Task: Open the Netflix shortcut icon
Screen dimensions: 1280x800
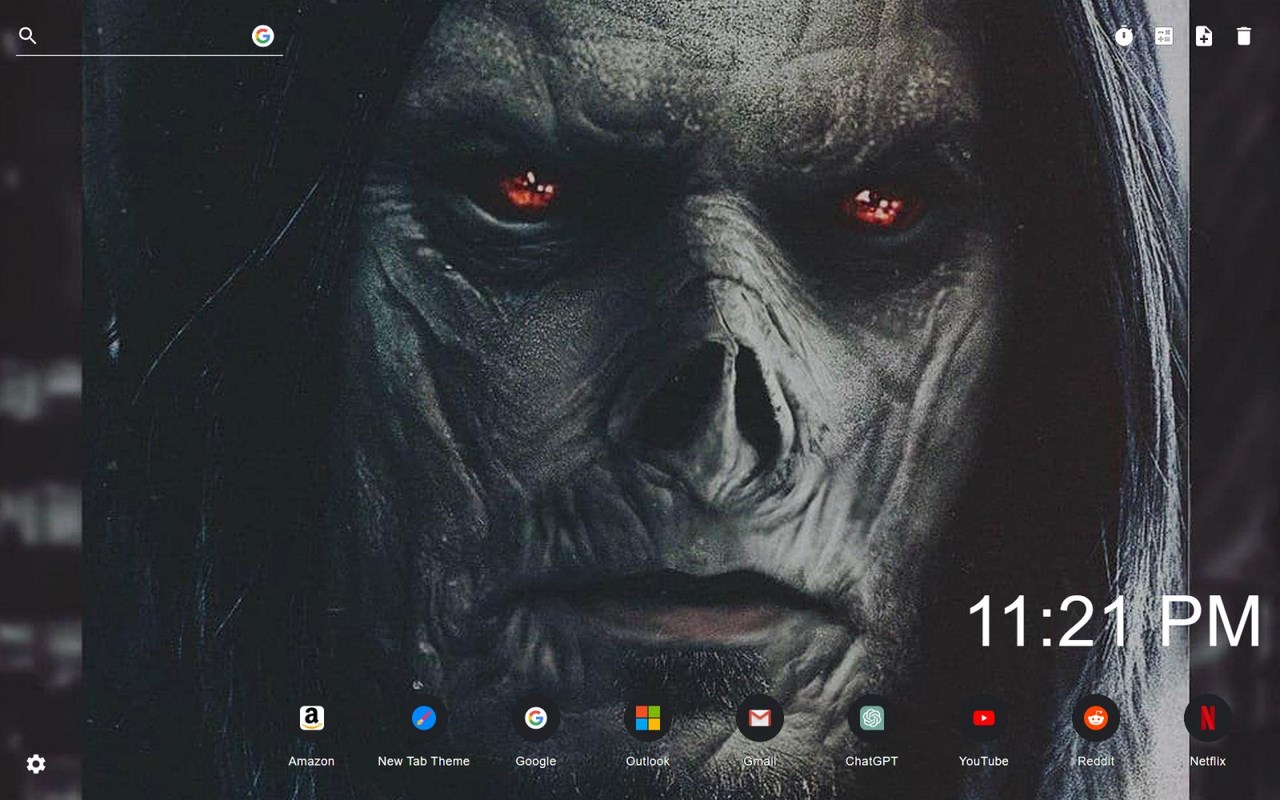Action: [x=1208, y=718]
